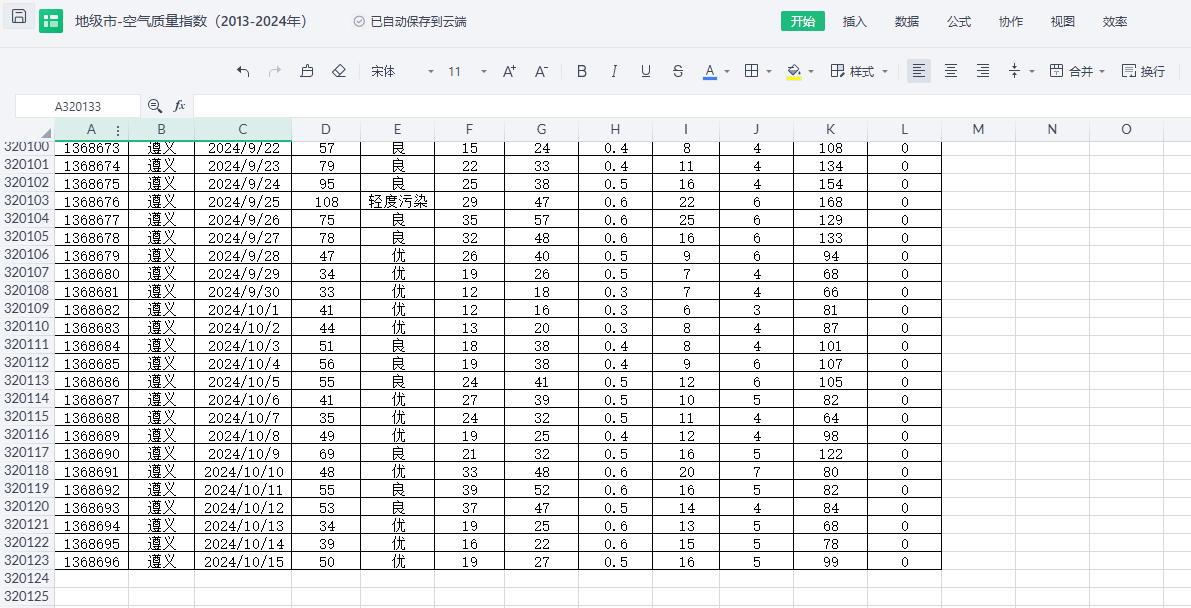1191x608 pixels.
Task: Click cell with ID 1368673
Action: 91,148
